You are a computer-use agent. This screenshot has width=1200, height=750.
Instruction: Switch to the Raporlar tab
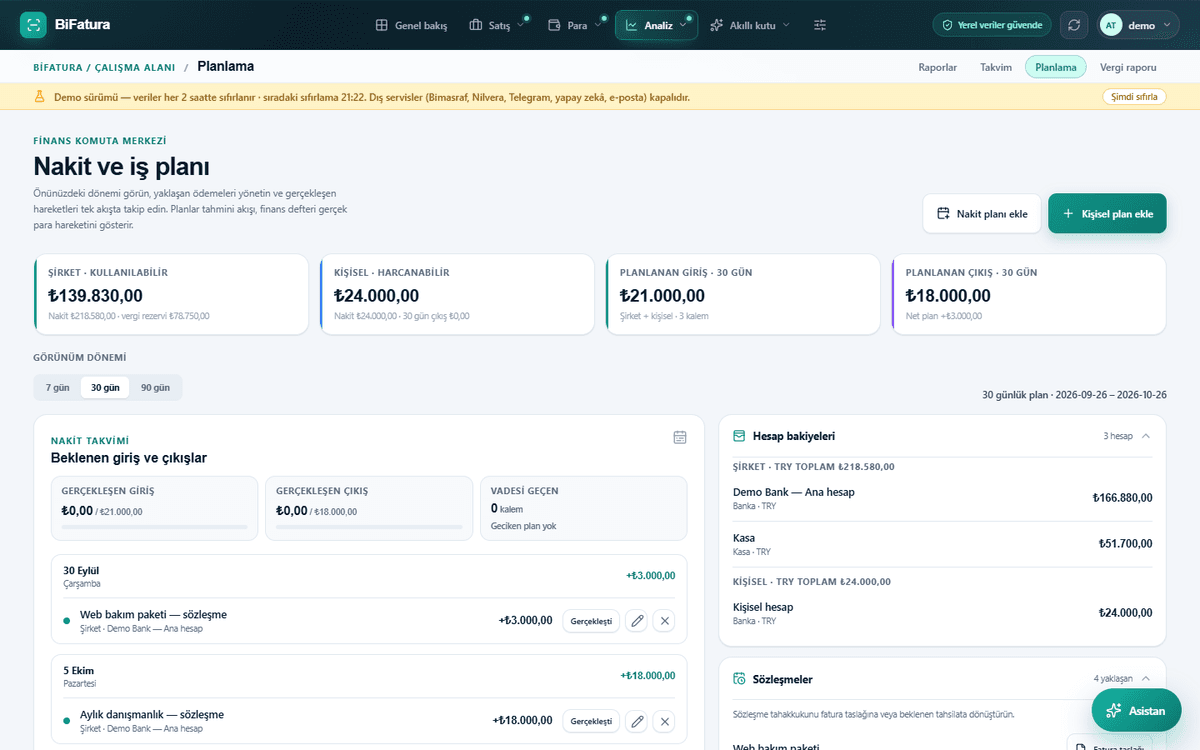pos(938,67)
